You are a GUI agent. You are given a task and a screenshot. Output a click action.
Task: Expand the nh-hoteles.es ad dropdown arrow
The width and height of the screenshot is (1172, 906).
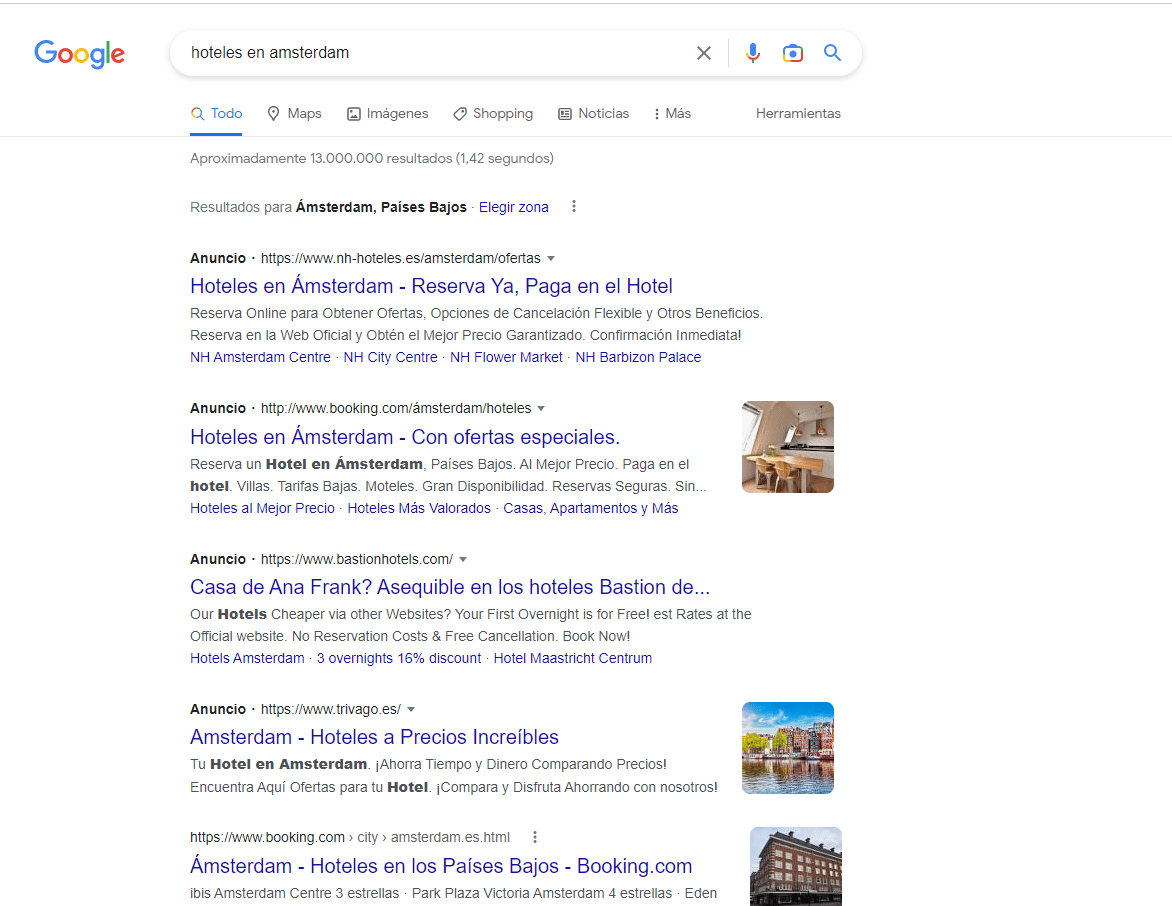(551, 259)
